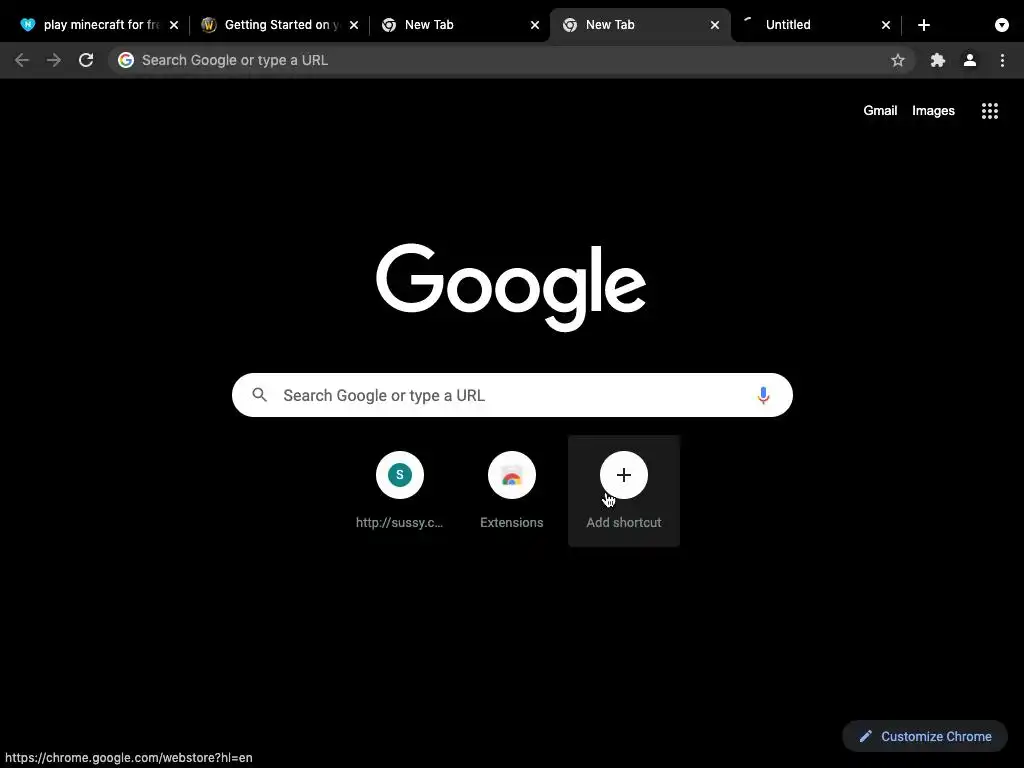Go back using the back arrow
This screenshot has width=1024, height=768.
[22, 60]
